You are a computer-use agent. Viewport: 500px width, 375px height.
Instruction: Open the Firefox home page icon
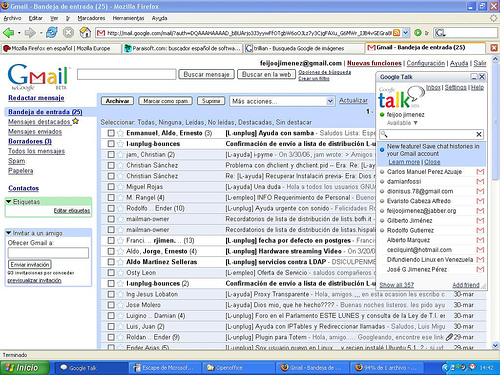(x=85, y=33)
